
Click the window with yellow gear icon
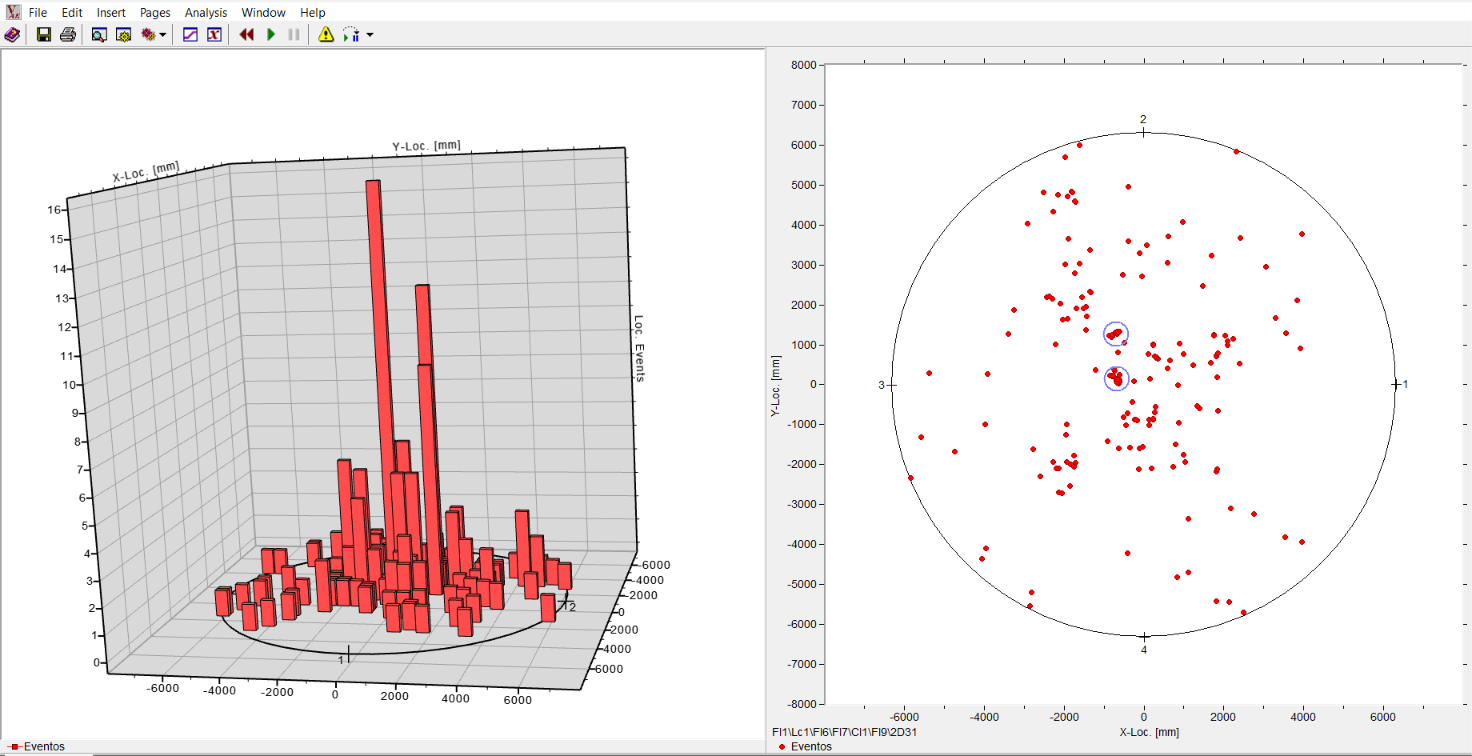(x=124, y=35)
